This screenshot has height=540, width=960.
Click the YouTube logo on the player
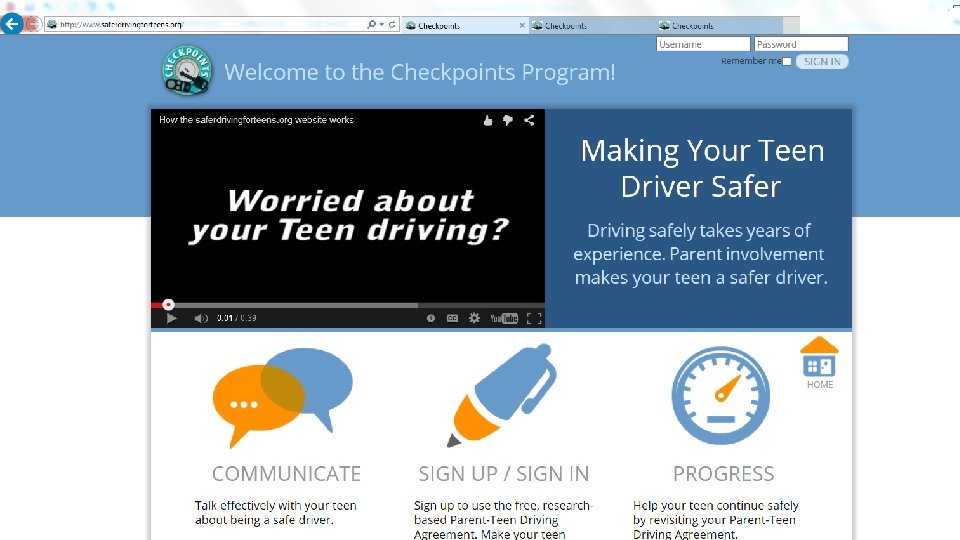point(504,318)
